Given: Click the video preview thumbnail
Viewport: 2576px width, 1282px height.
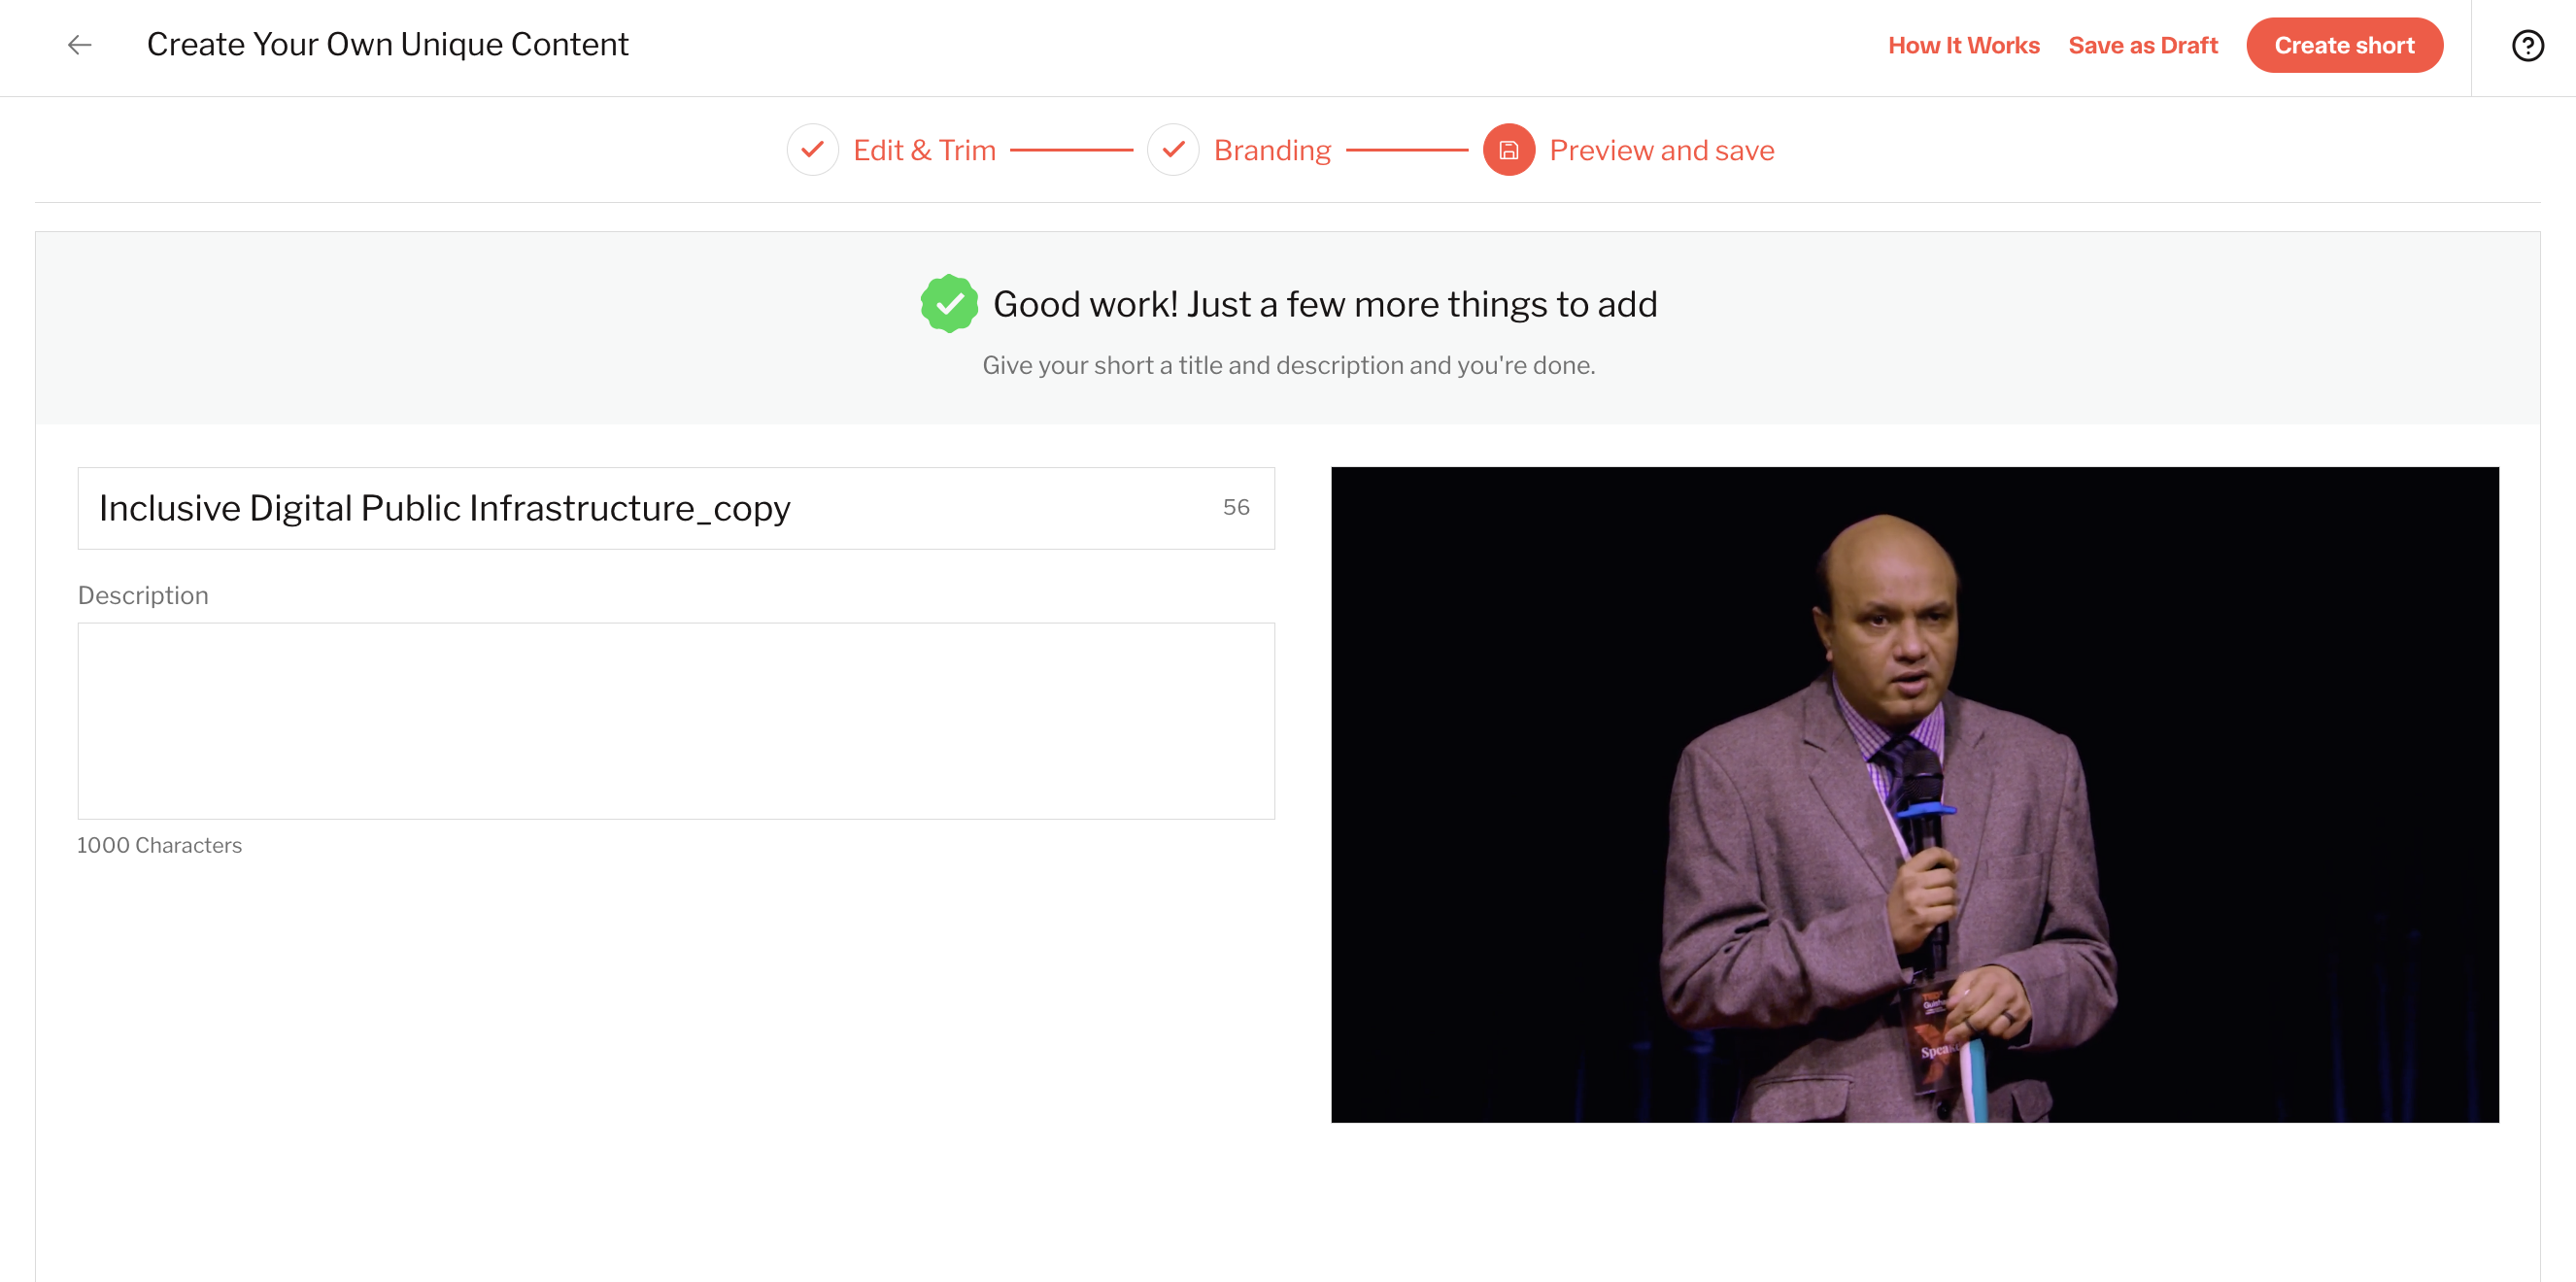Looking at the screenshot, I should 1914,795.
